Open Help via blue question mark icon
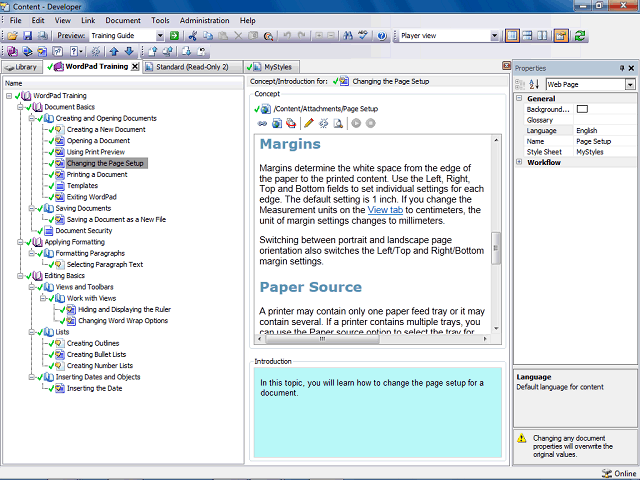The width and height of the screenshot is (640, 480). (x=382, y=36)
